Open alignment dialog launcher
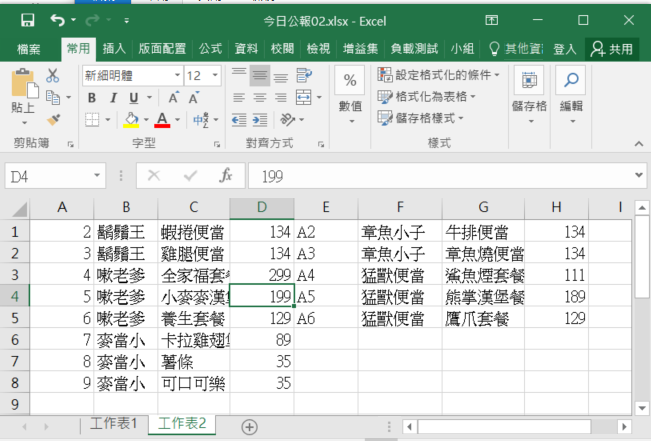Screen dimensions: 651x441 click(x=321, y=144)
